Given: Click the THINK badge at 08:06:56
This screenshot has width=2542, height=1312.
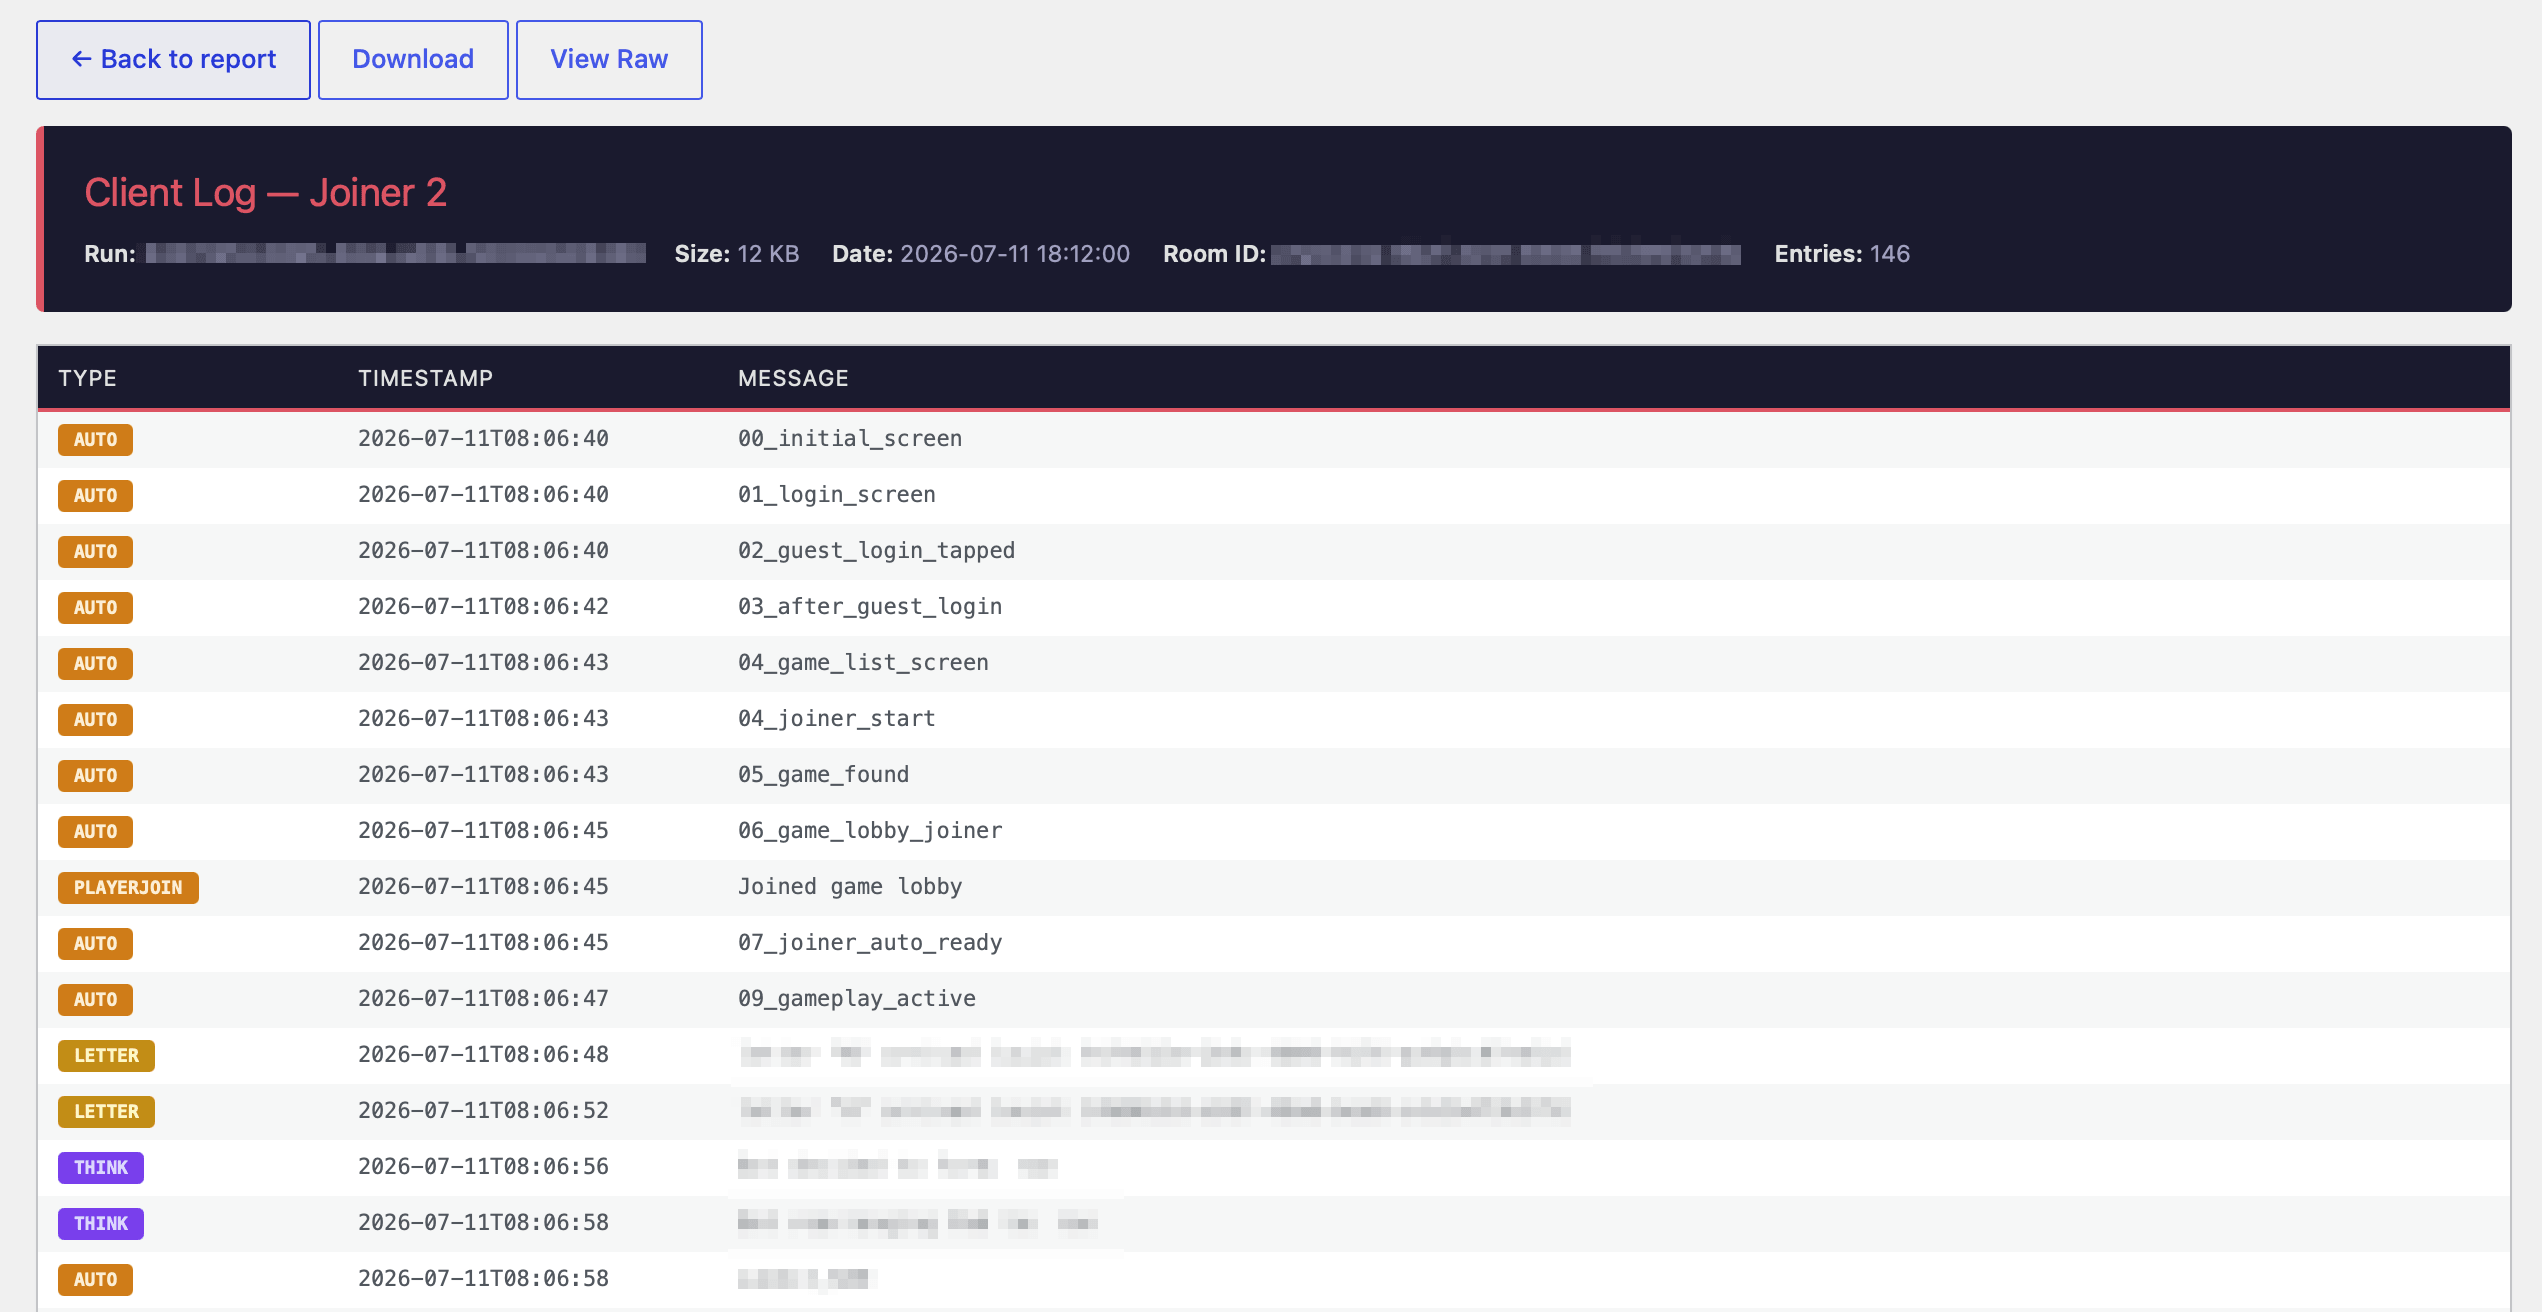Looking at the screenshot, I should pos(101,1168).
